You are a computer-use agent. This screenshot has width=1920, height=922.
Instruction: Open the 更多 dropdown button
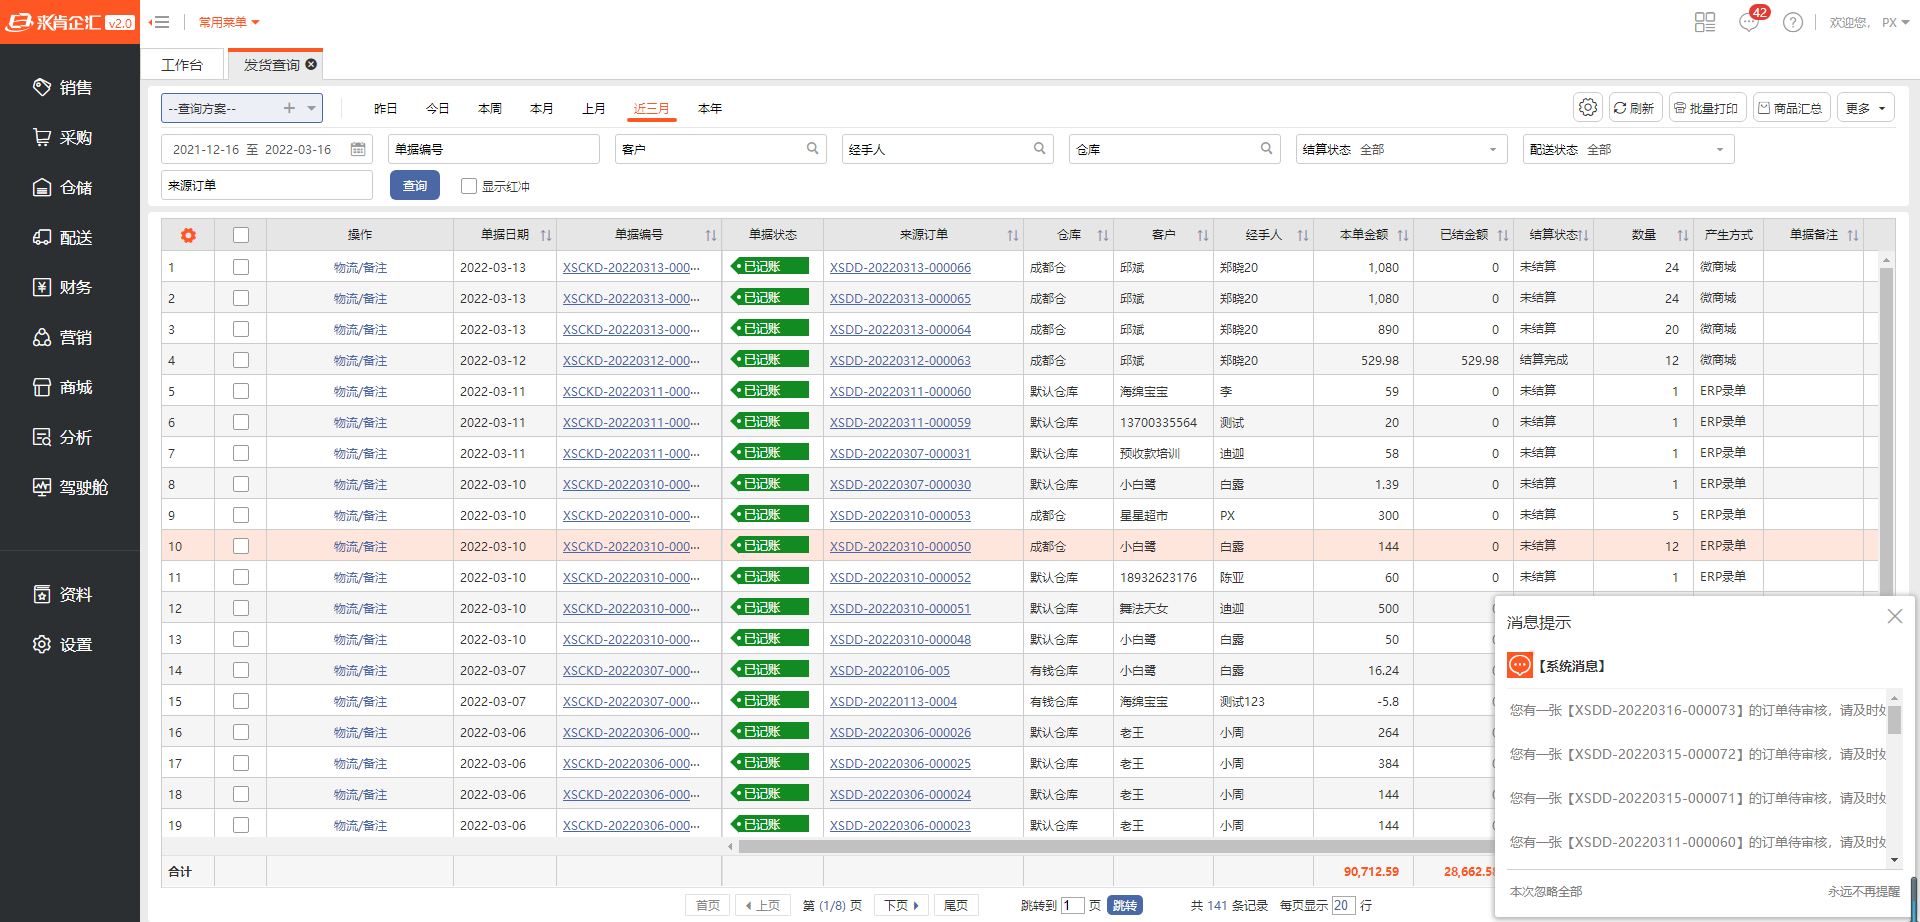click(x=1865, y=108)
